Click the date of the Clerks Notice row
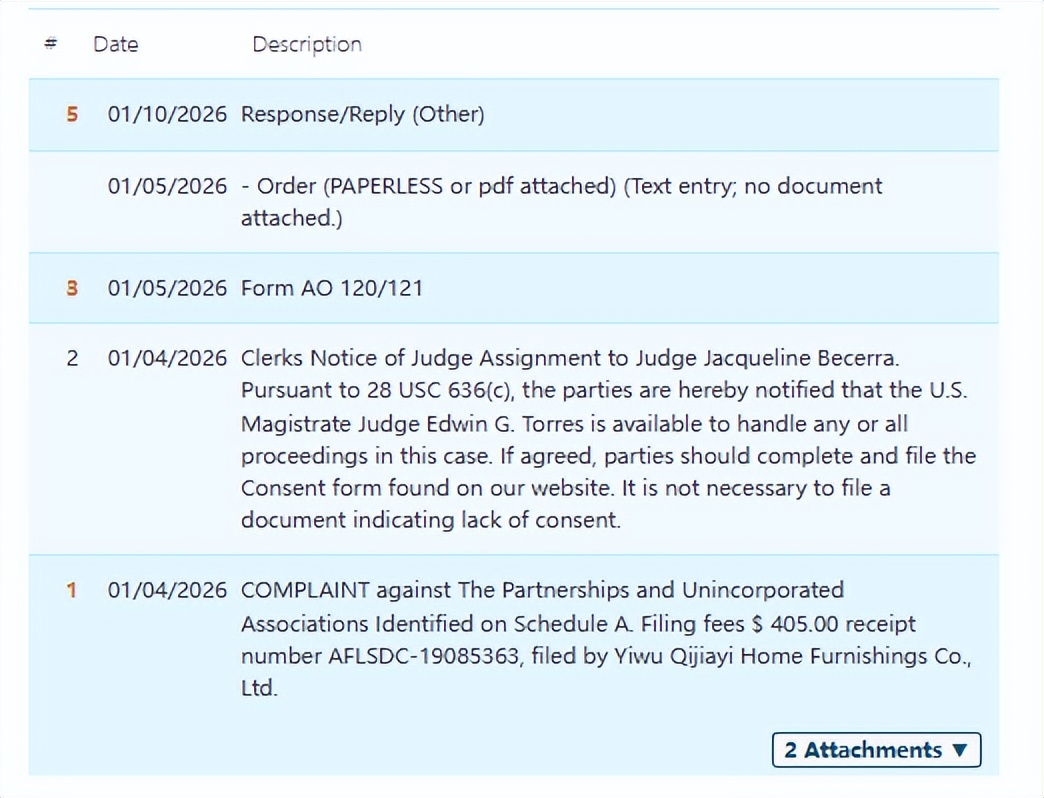The width and height of the screenshot is (1044, 798). pos(167,358)
